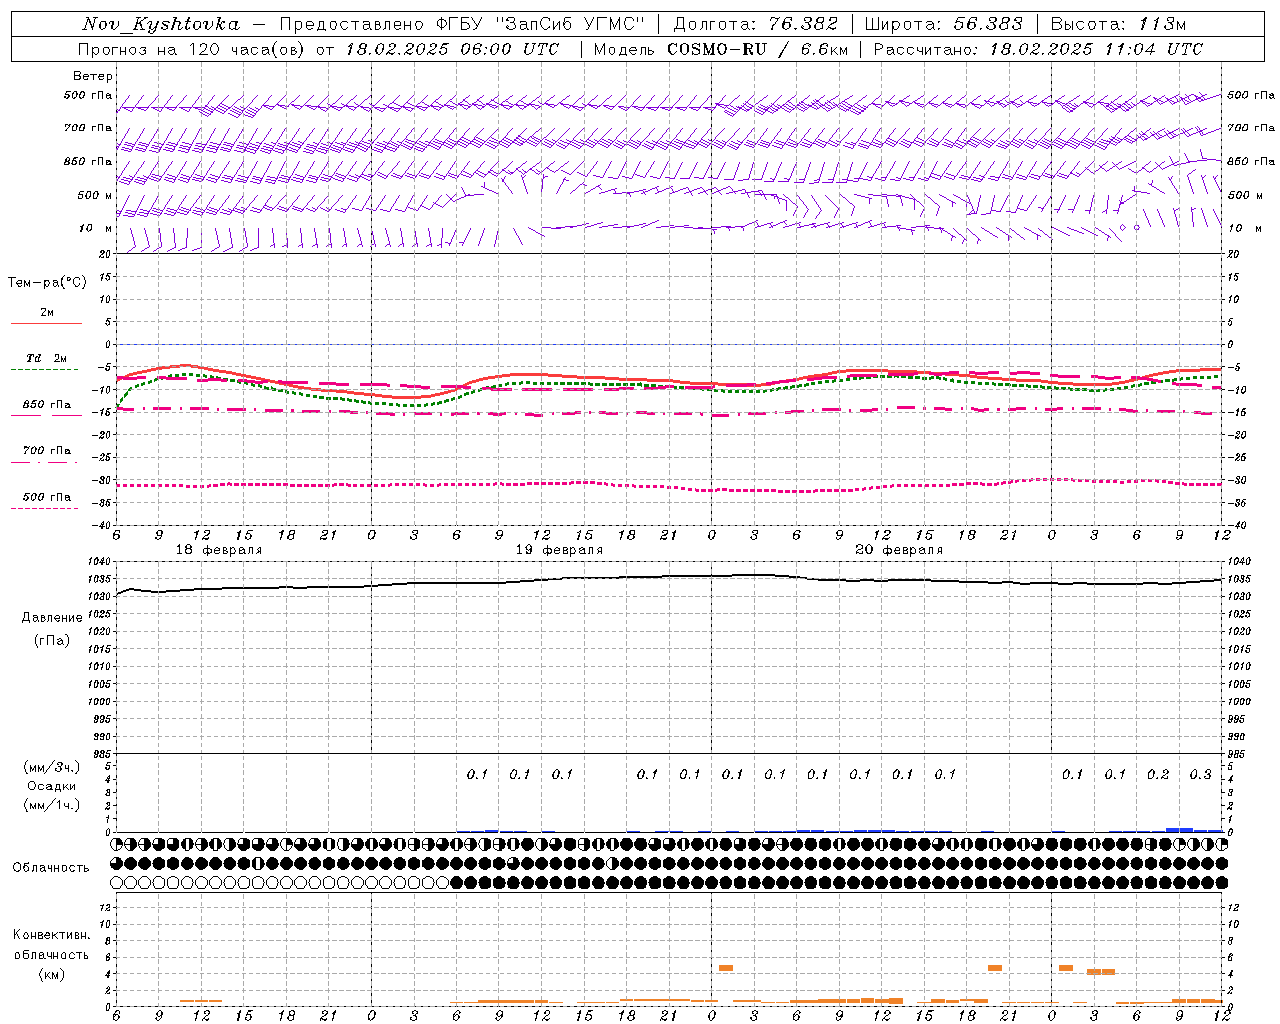Image resolution: width=1280 pixels, height=1024 pixels.
Task: Click 'Прогноз на 120 часа(ов)' text
Action: click(193, 49)
